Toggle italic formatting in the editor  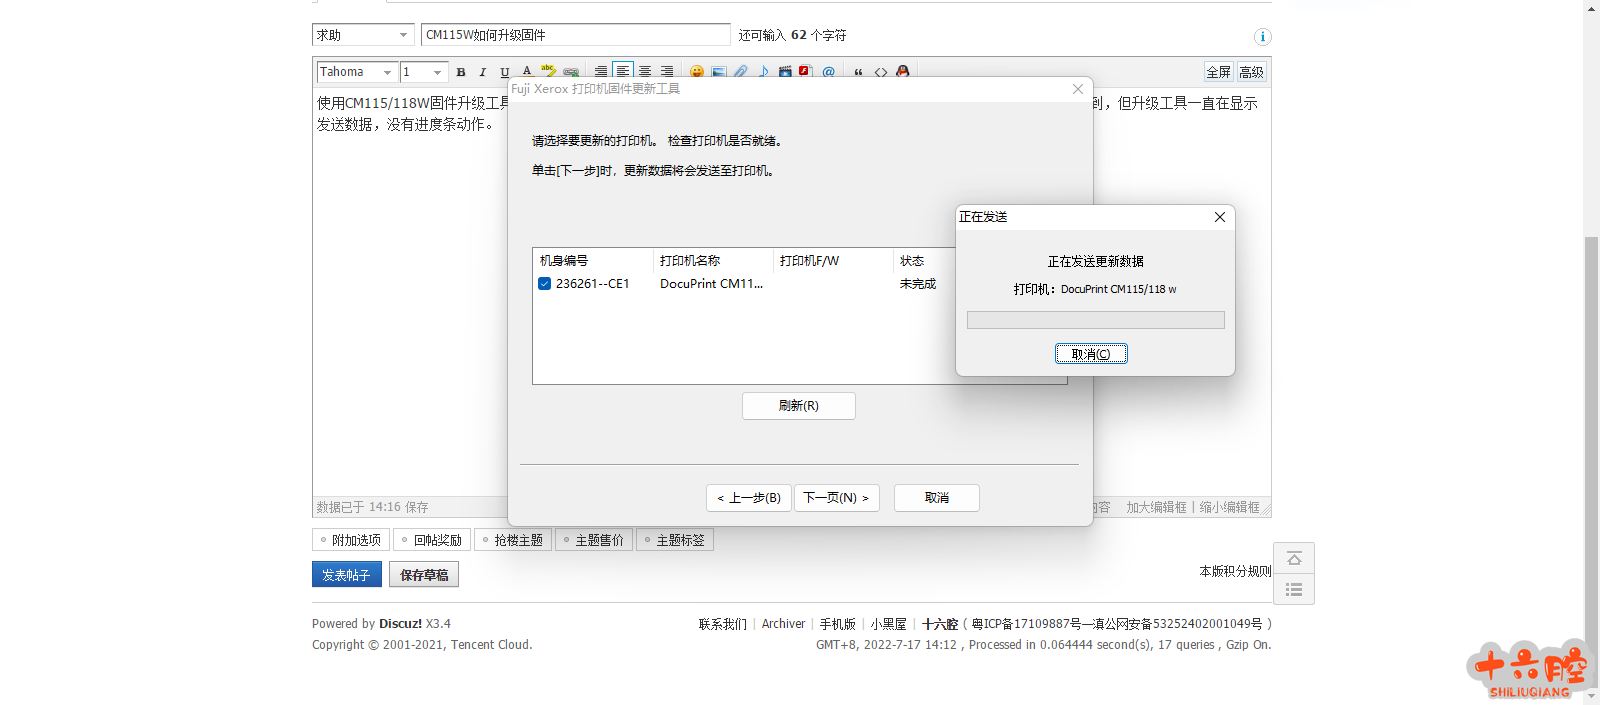483,72
